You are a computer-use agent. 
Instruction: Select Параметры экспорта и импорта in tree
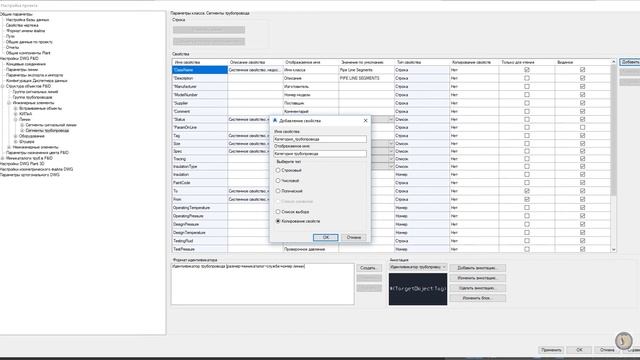click(34, 75)
